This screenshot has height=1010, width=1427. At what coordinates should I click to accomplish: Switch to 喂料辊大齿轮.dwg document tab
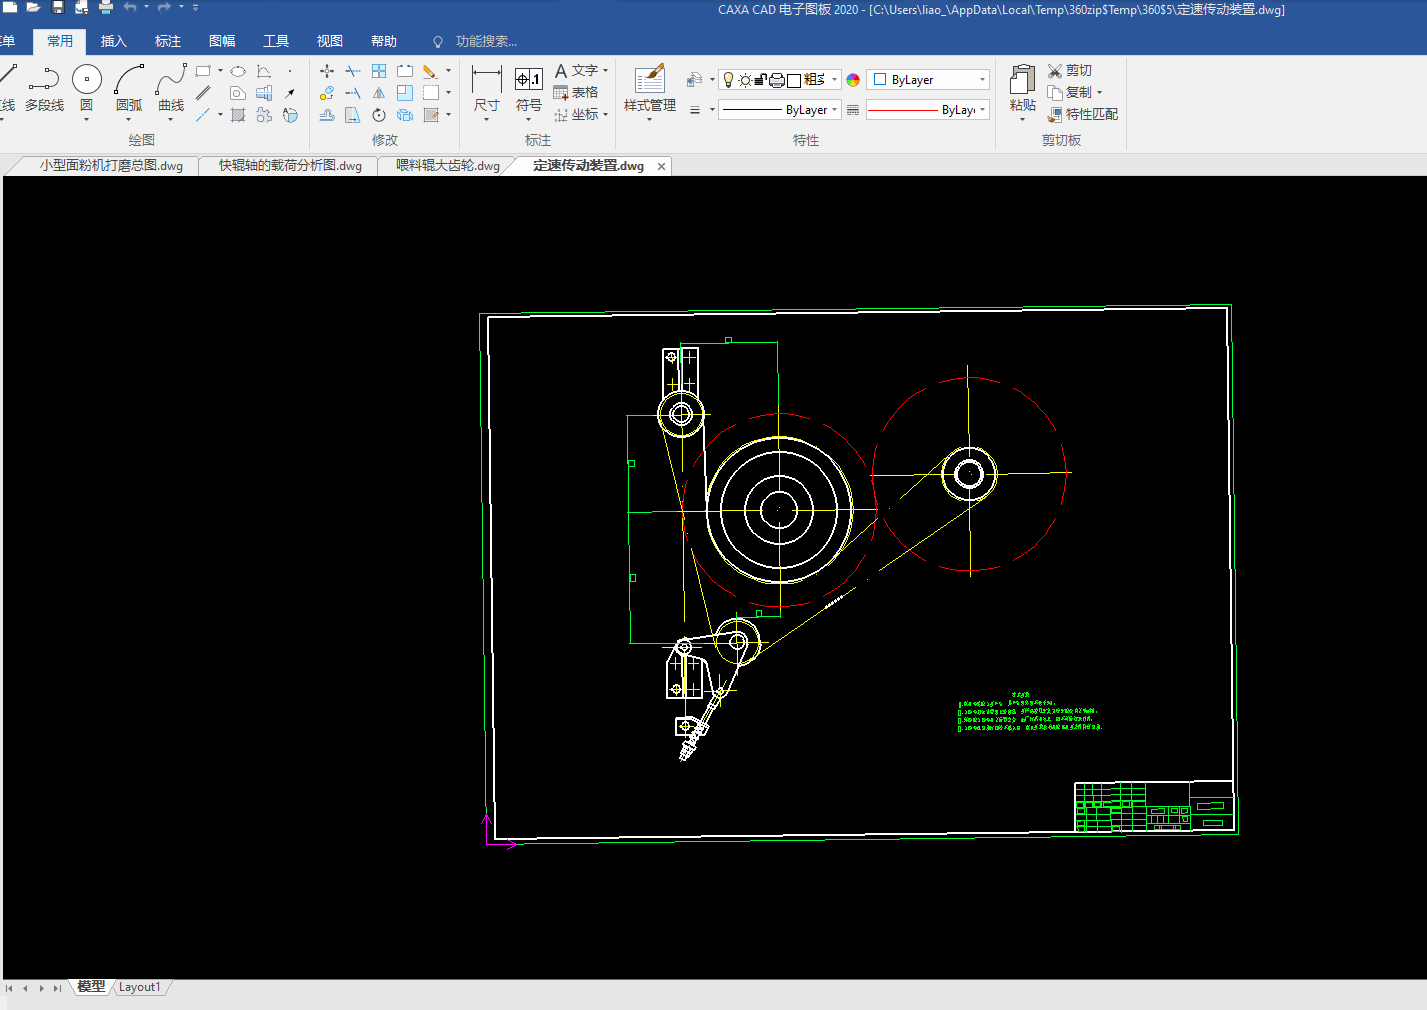click(x=447, y=166)
